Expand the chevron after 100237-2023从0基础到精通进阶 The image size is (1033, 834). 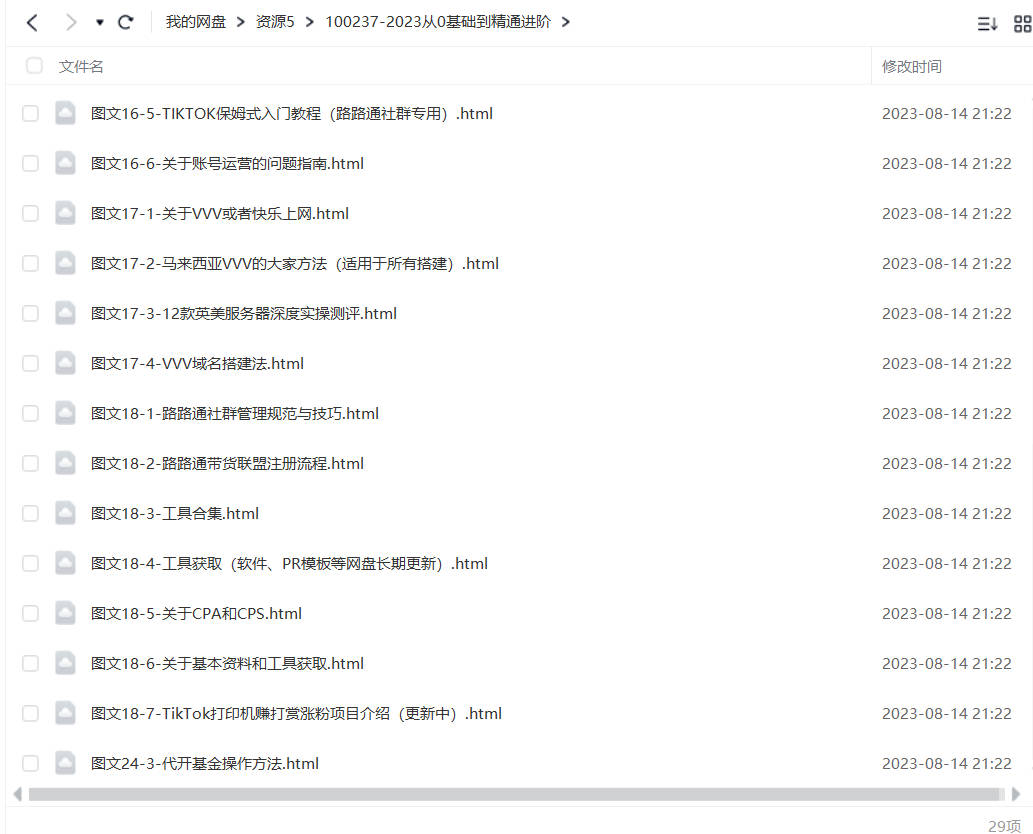click(x=565, y=22)
